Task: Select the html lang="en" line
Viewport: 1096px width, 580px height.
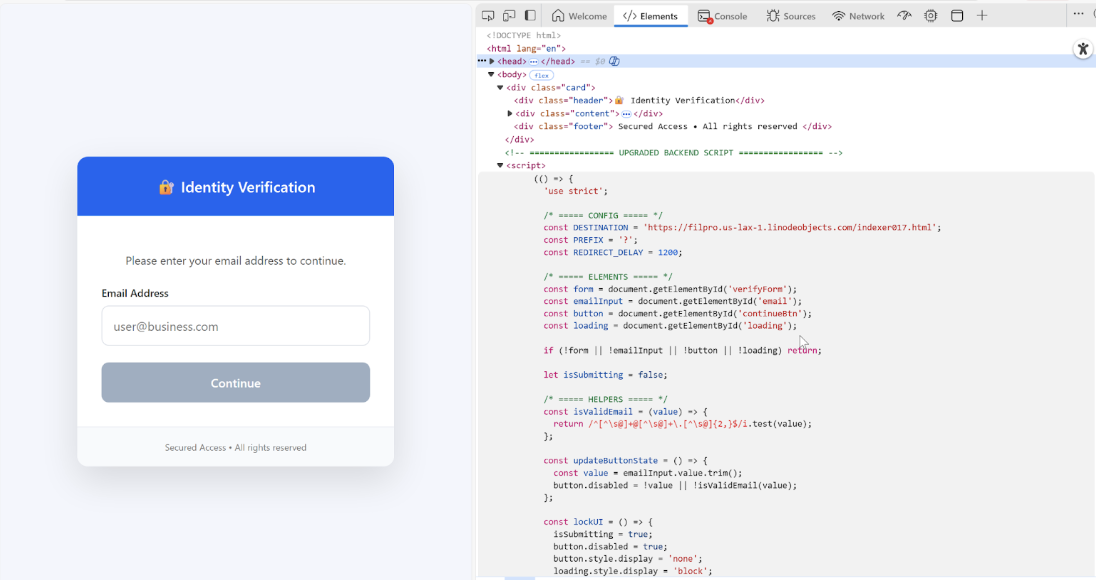Action: pyautogui.click(x=526, y=48)
